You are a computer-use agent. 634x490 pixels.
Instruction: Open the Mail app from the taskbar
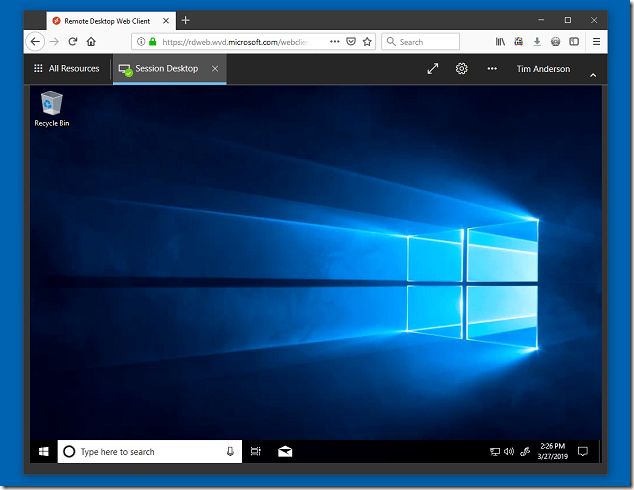coord(285,452)
